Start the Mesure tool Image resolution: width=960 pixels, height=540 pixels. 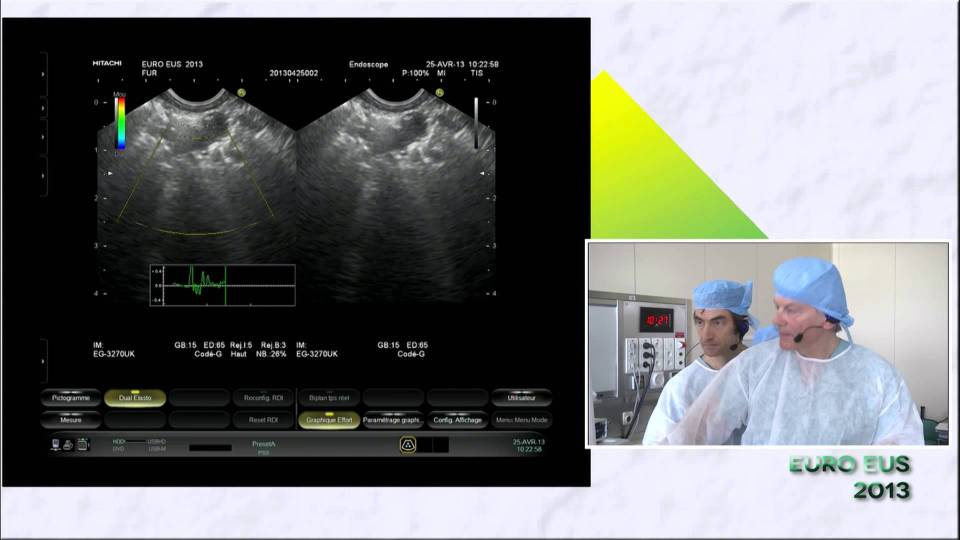(71, 420)
